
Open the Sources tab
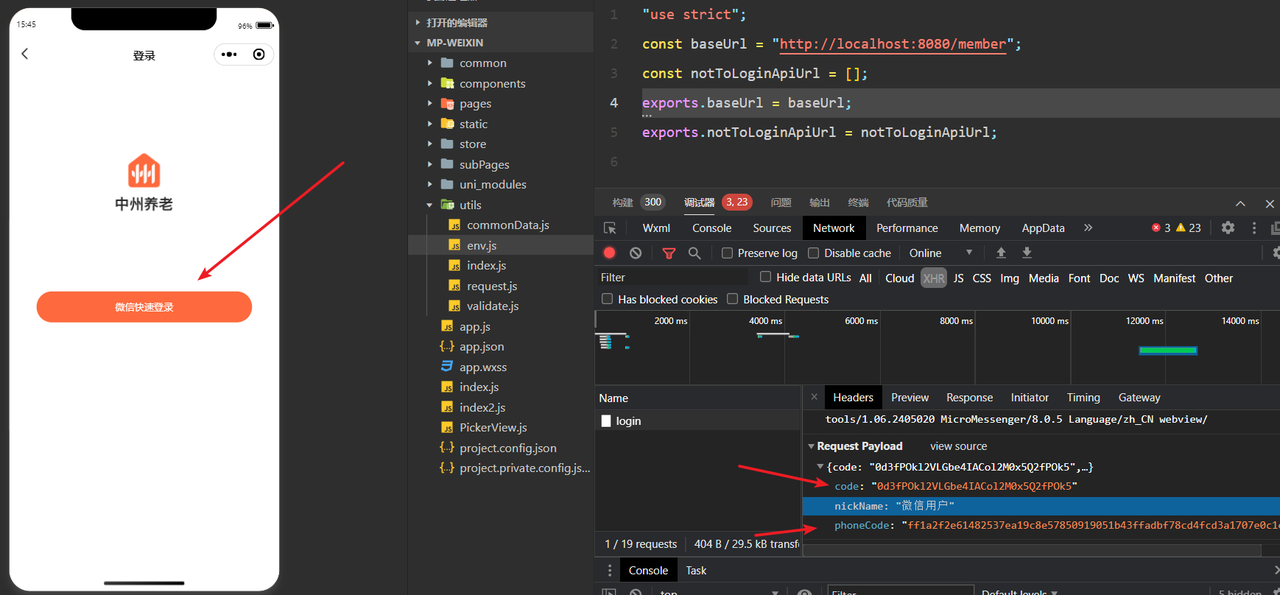click(772, 228)
